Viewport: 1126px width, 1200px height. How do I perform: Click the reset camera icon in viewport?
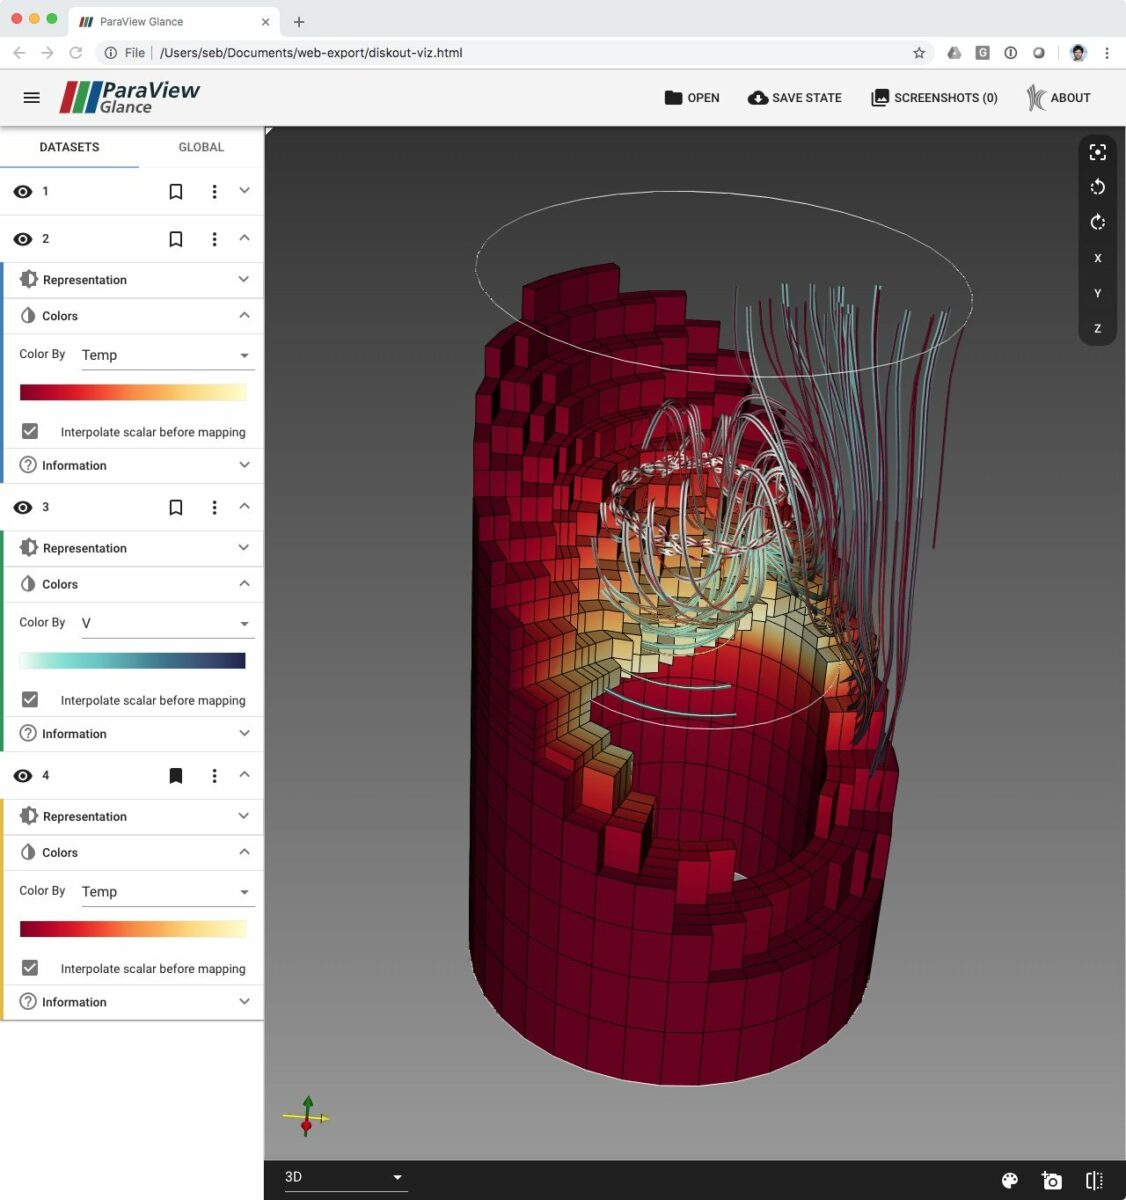(x=1097, y=152)
